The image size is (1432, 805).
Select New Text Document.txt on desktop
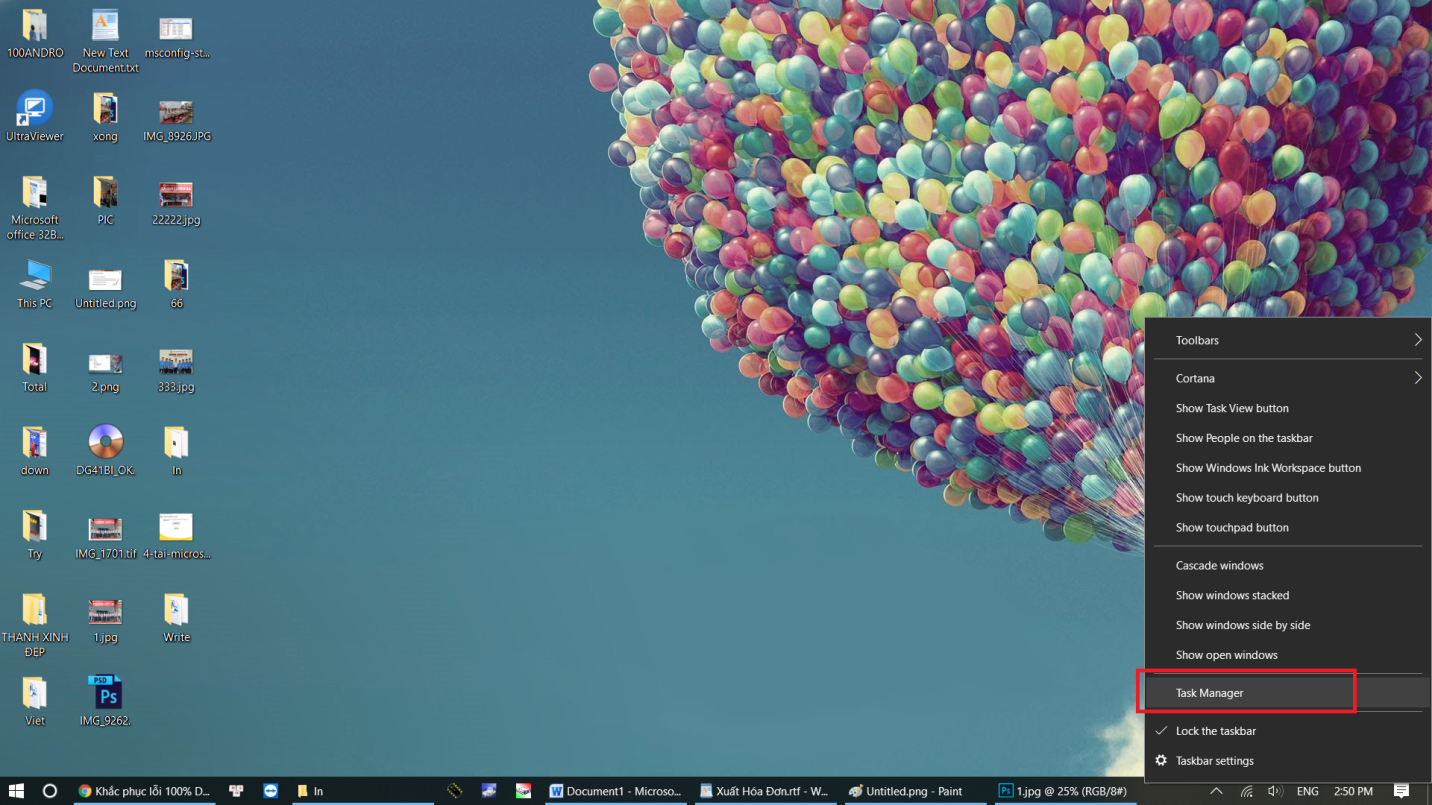[x=105, y=41]
